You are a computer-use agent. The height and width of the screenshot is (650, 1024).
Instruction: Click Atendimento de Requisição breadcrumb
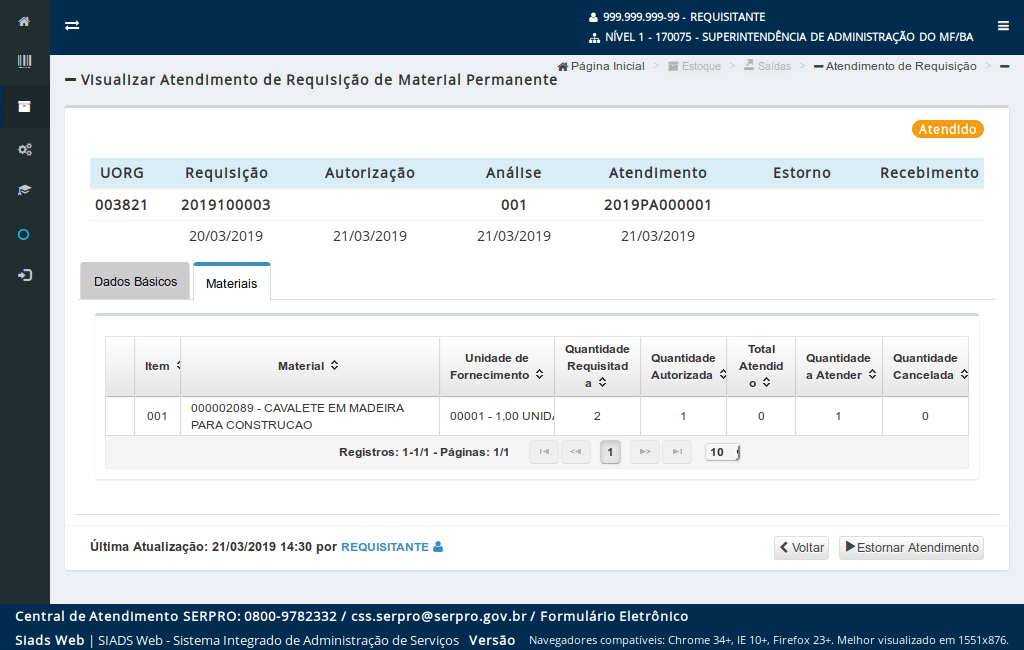[x=895, y=66]
